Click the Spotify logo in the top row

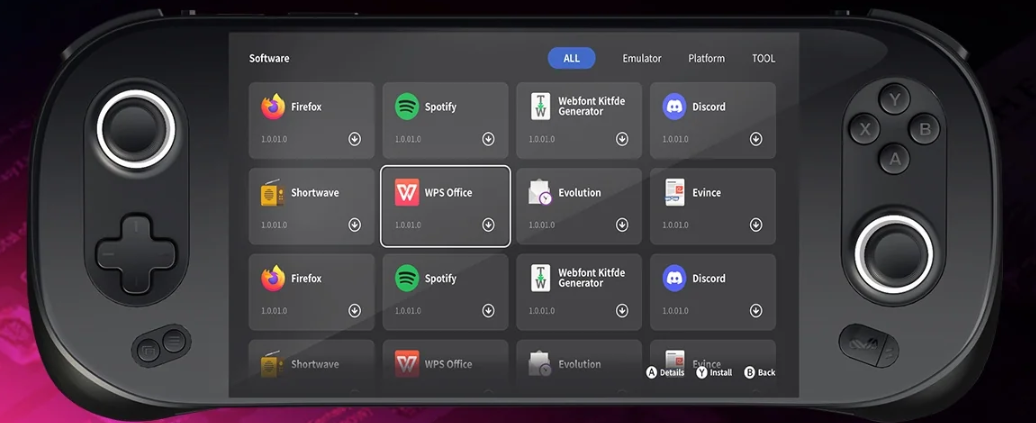coord(407,106)
